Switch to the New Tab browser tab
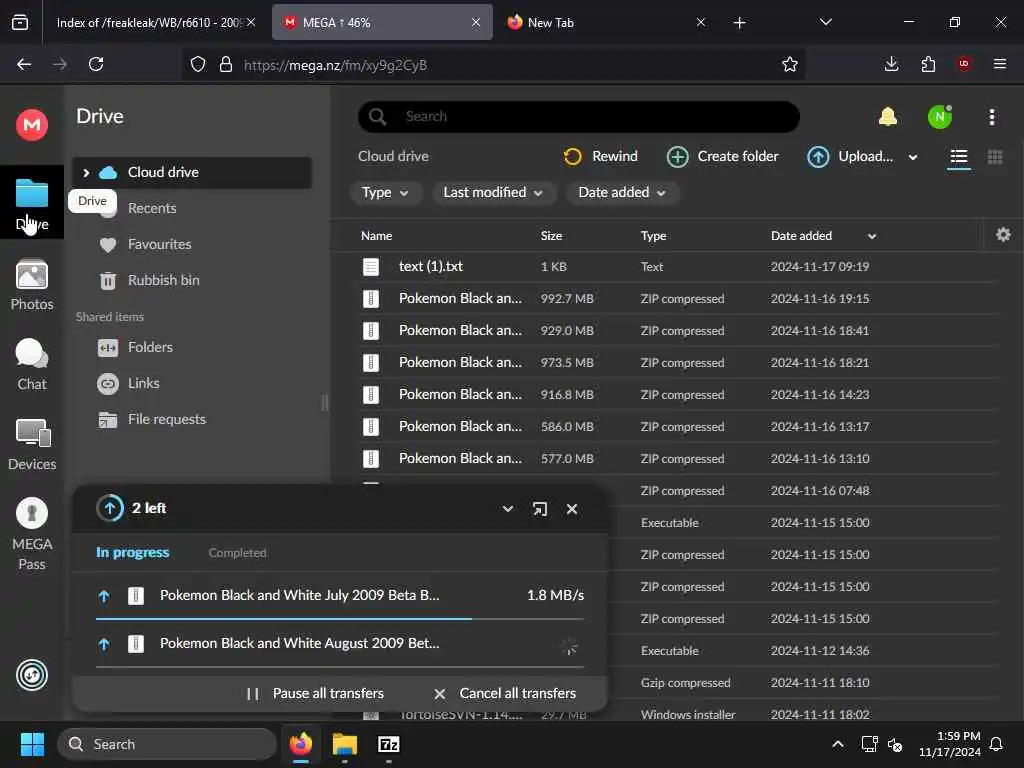 605,23
